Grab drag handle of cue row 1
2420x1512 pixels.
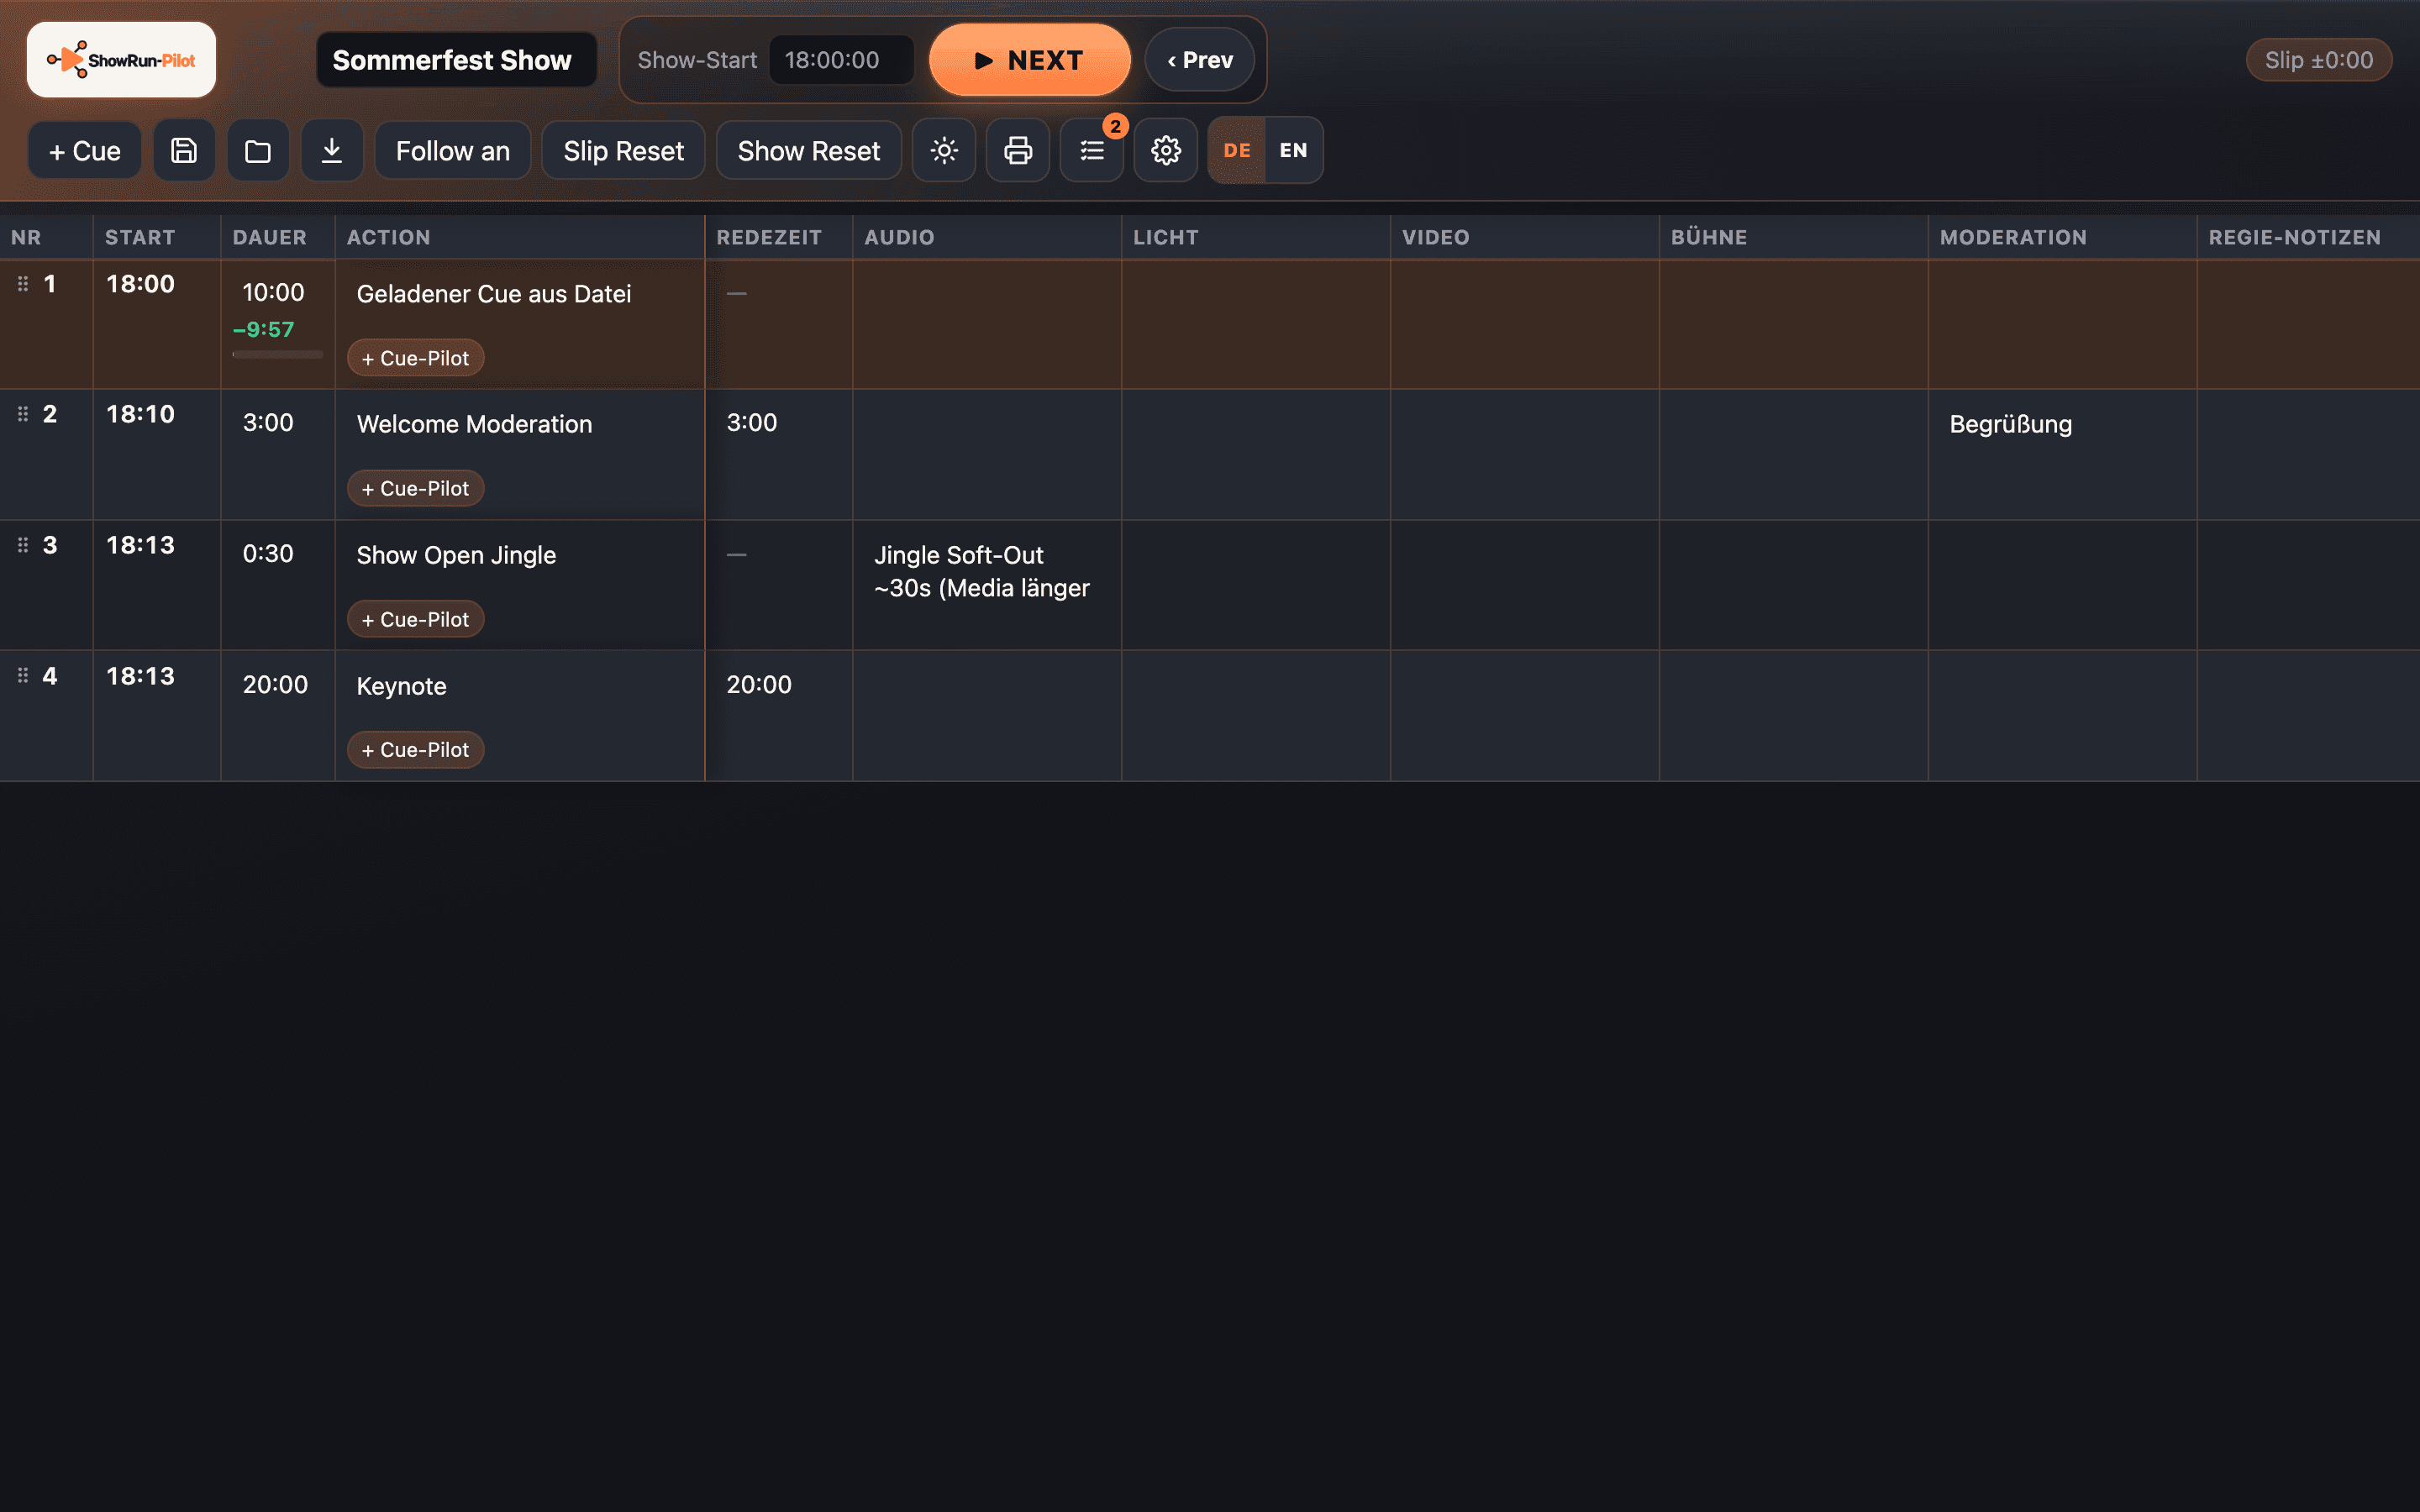[x=23, y=284]
